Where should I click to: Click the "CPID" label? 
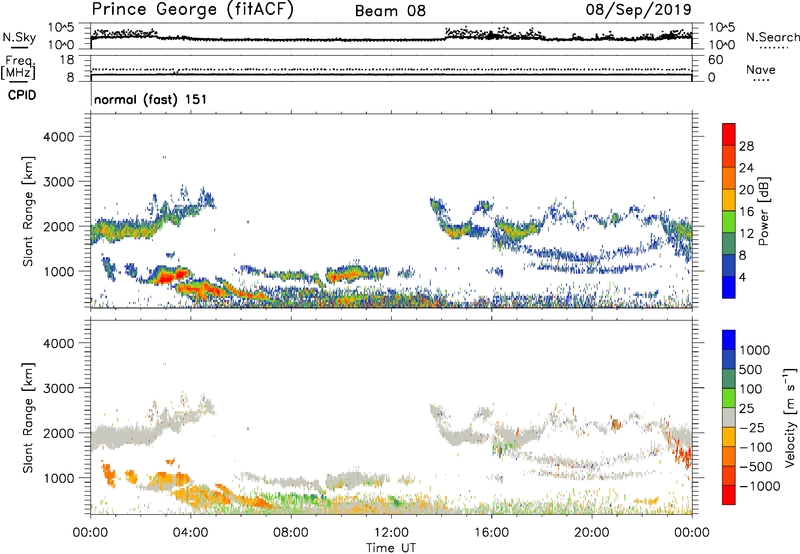click(x=22, y=95)
